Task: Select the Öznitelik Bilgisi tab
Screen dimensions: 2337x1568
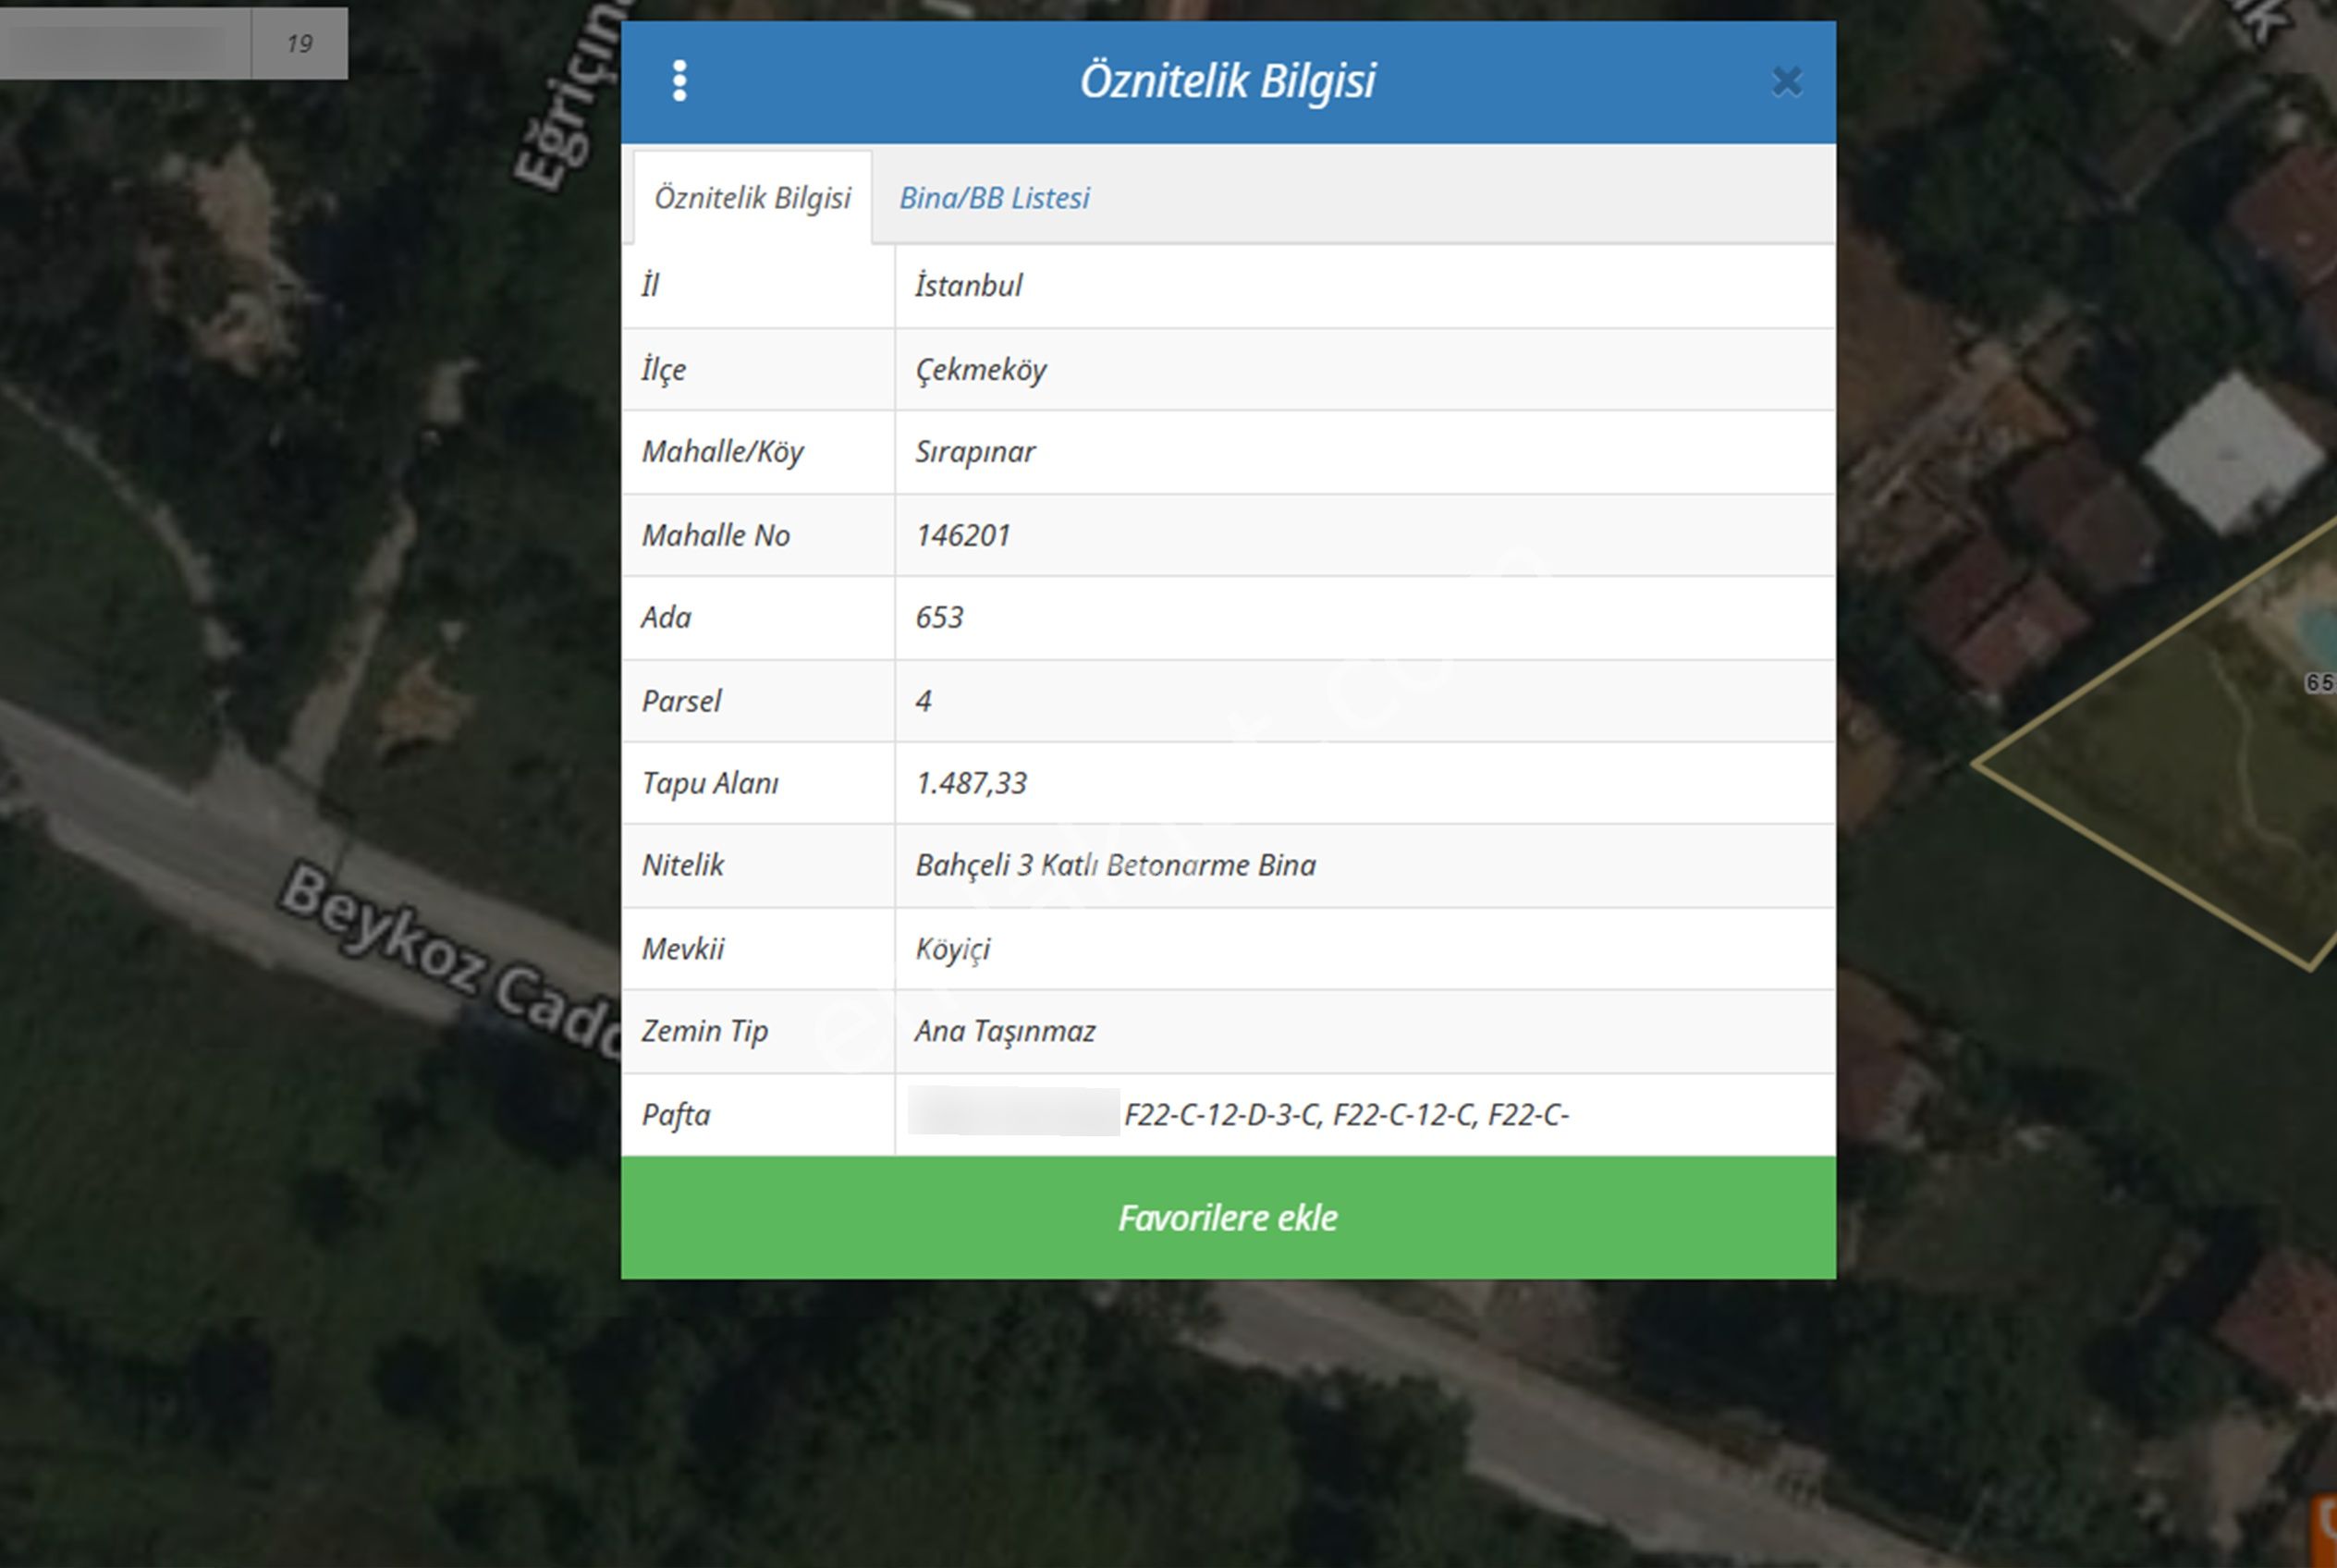Action: pyautogui.click(x=752, y=198)
